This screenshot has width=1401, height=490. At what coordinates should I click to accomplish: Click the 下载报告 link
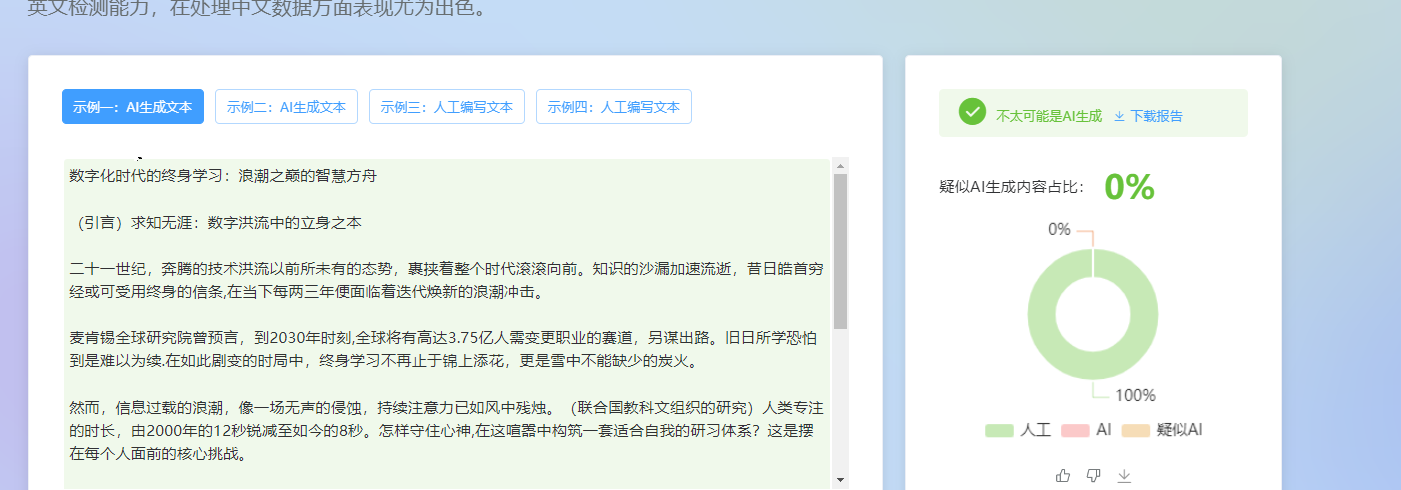click(1156, 116)
